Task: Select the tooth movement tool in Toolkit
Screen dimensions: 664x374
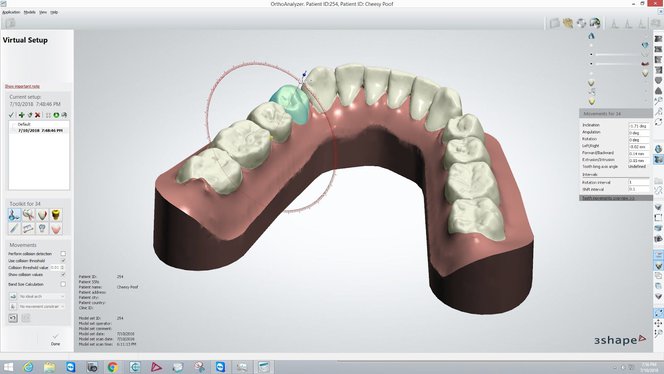Action: click(x=14, y=215)
